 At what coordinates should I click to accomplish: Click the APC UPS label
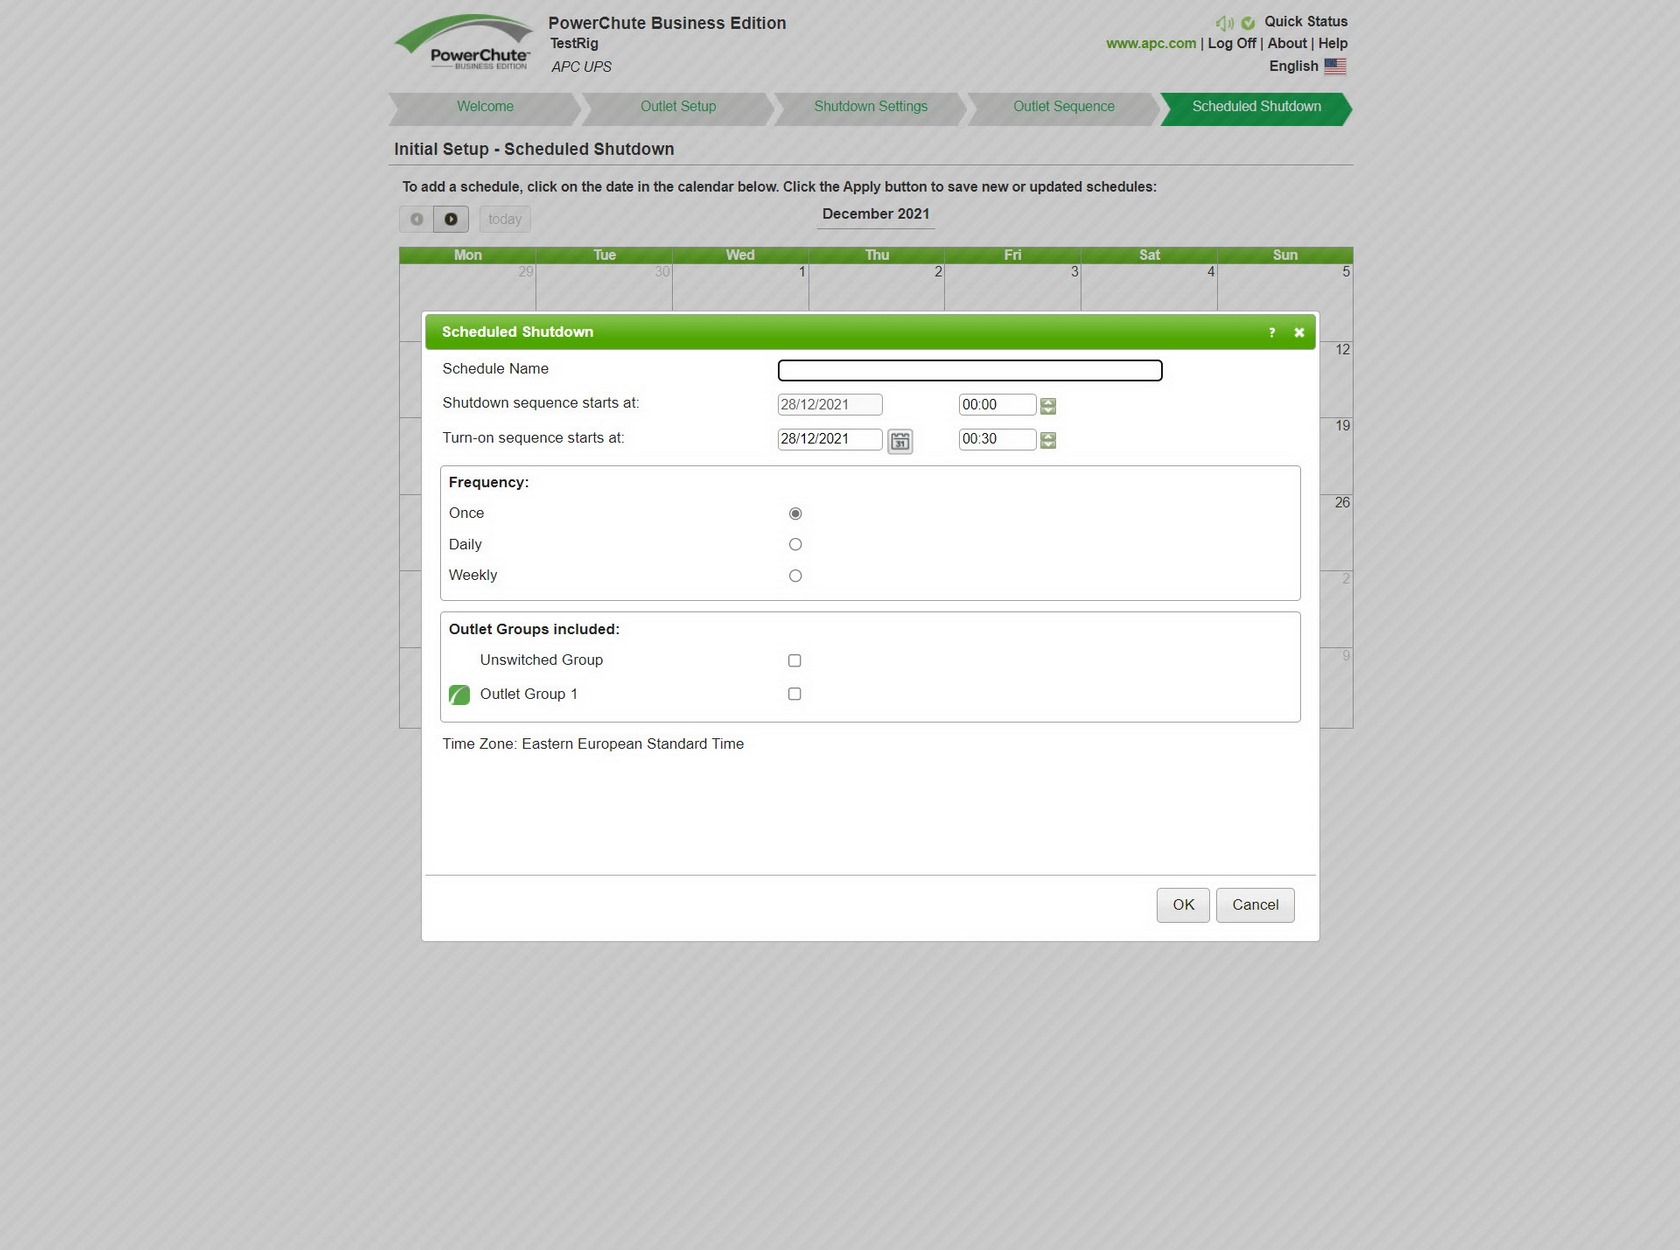click(581, 67)
